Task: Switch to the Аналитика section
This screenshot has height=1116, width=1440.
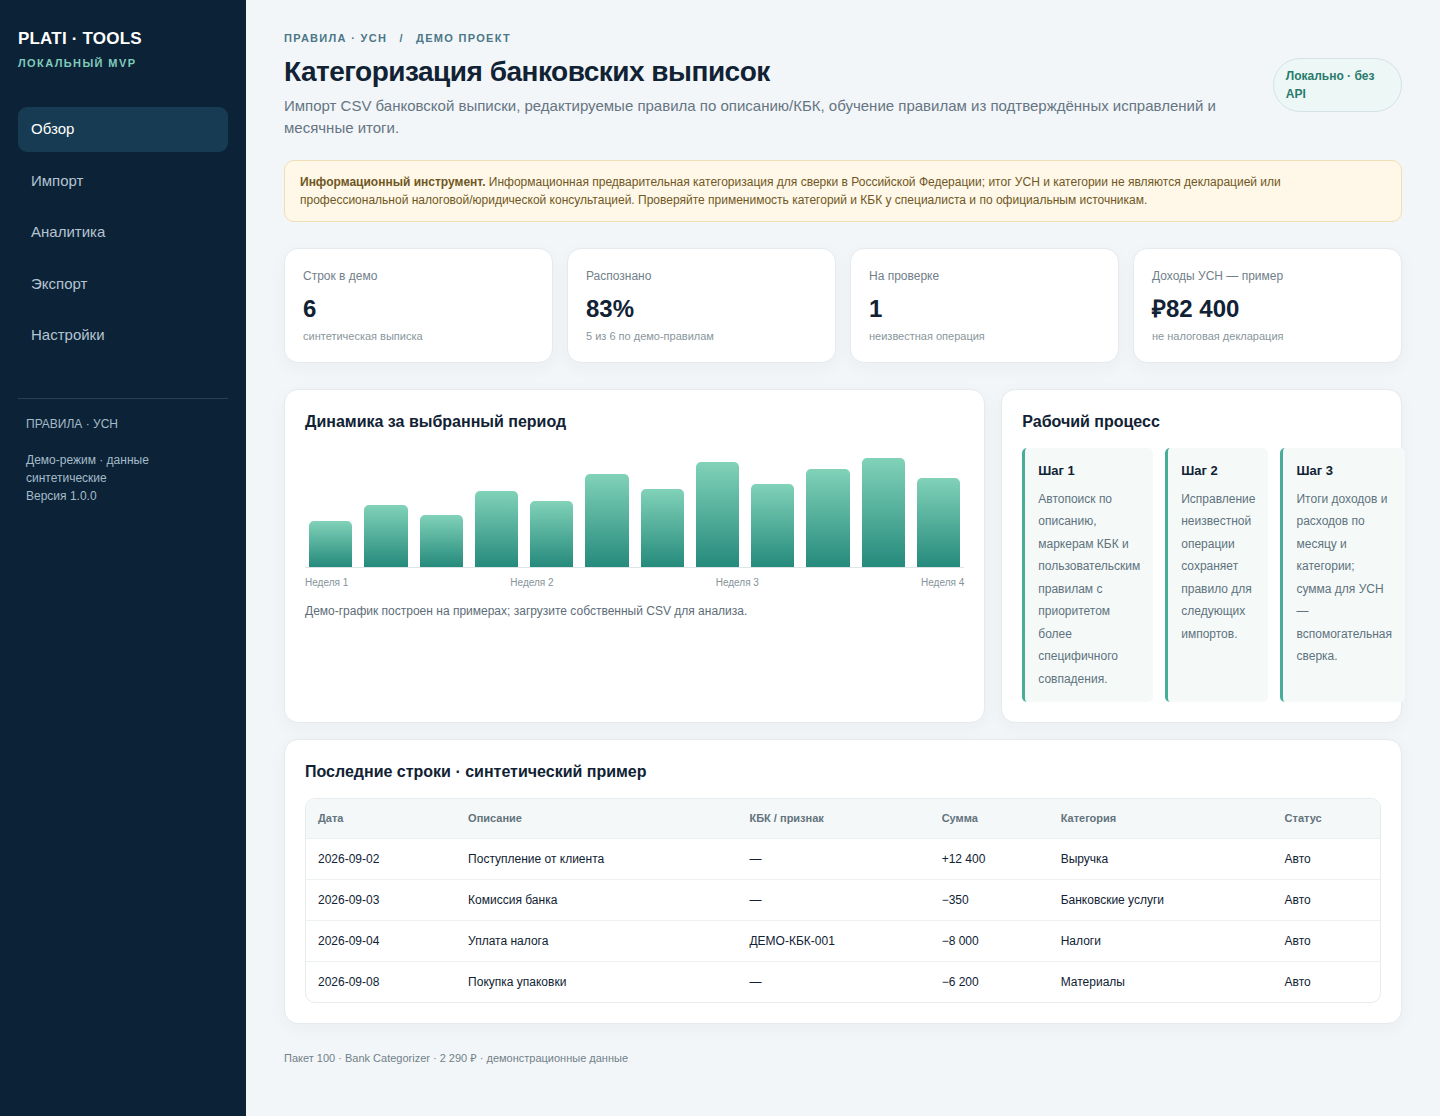Action: click(x=123, y=232)
